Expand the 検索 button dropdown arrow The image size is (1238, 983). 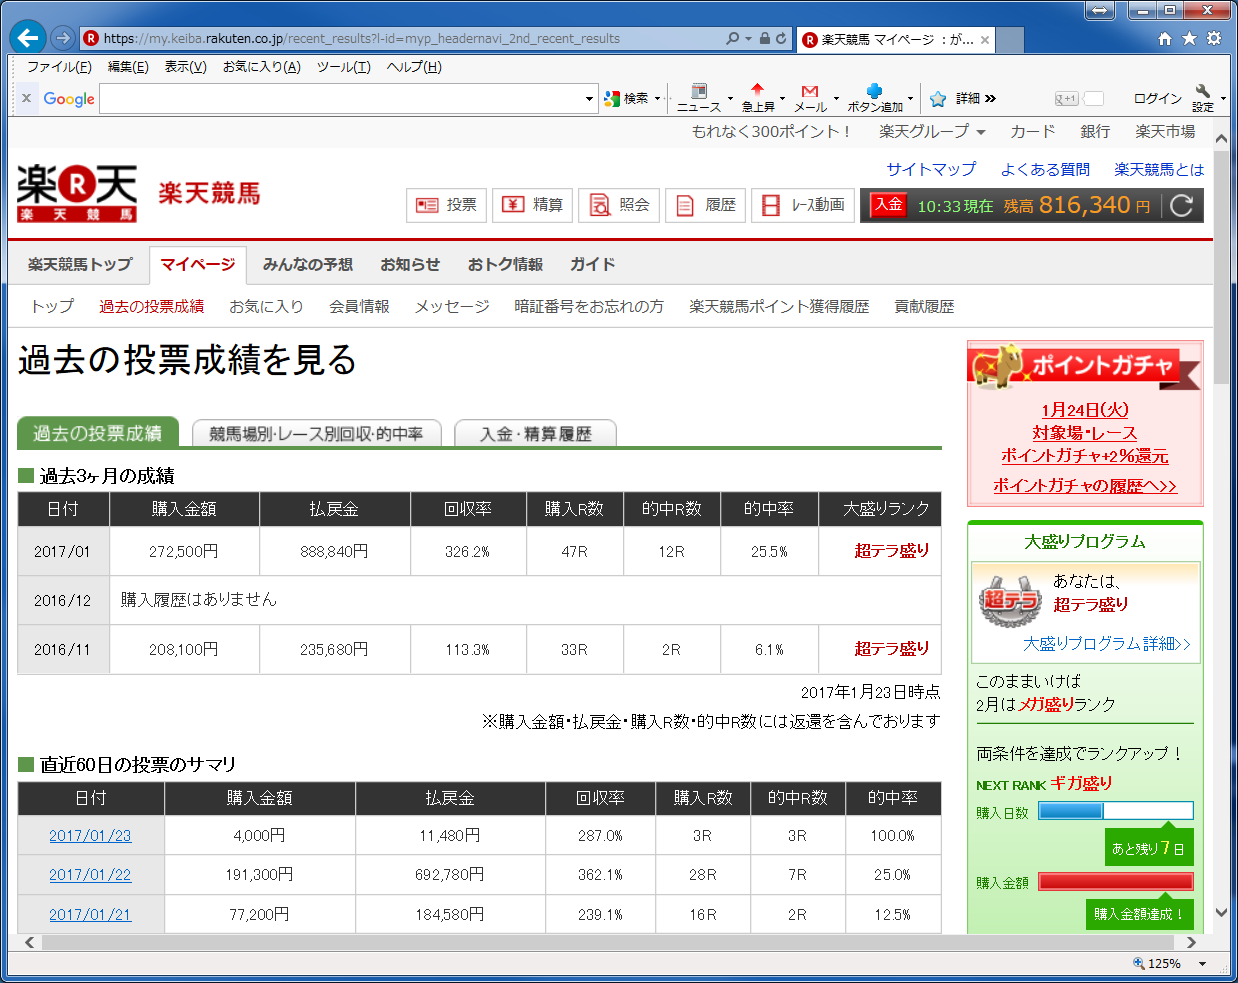(x=657, y=98)
